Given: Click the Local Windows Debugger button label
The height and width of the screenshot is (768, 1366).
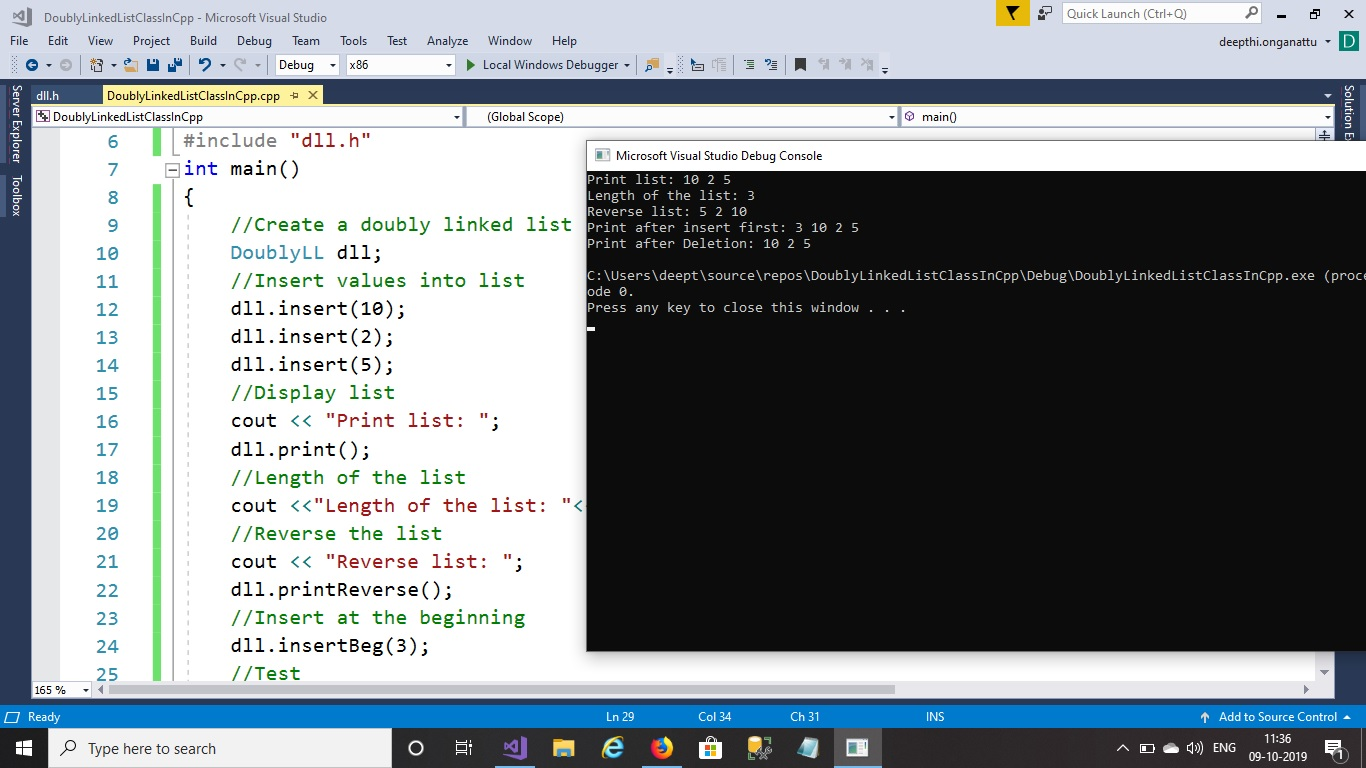Looking at the screenshot, I should pyautogui.click(x=550, y=65).
